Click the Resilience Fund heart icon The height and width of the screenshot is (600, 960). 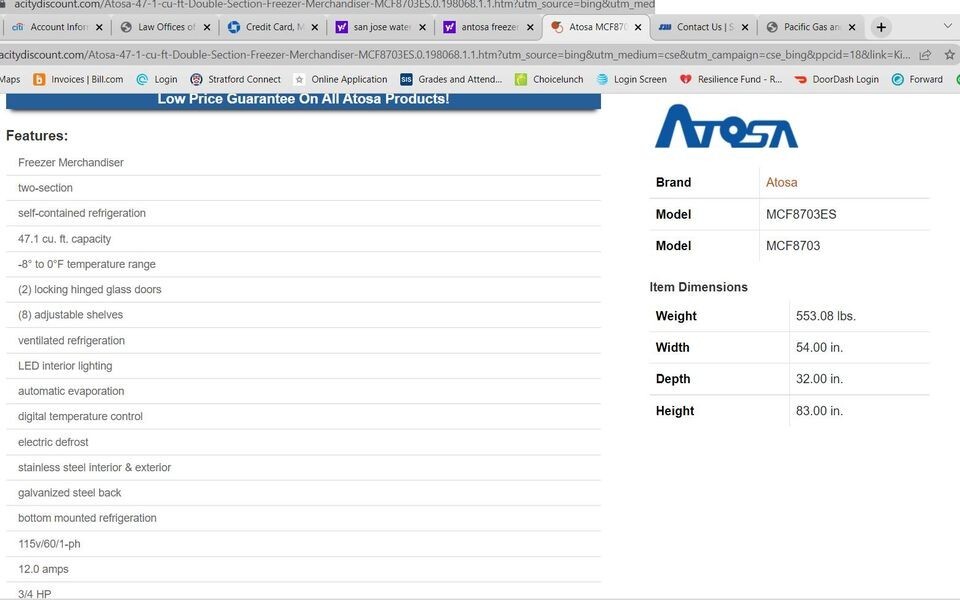[x=686, y=79]
